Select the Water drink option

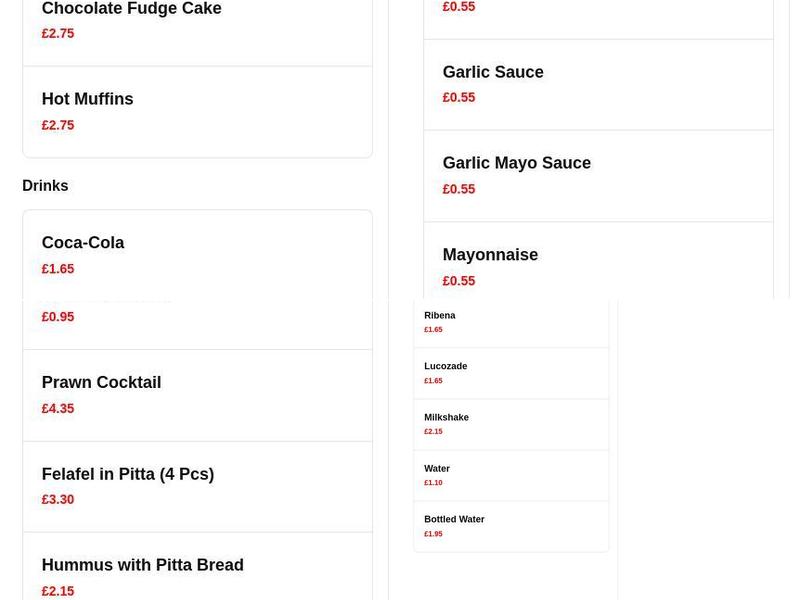click(x=436, y=468)
